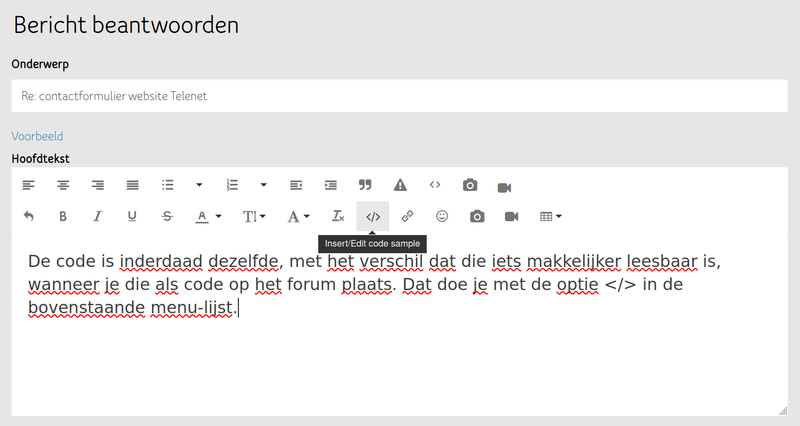This screenshot has height=426, width=800.
Task: Focus the Onderwerp subject field
Action: point(399,96)
